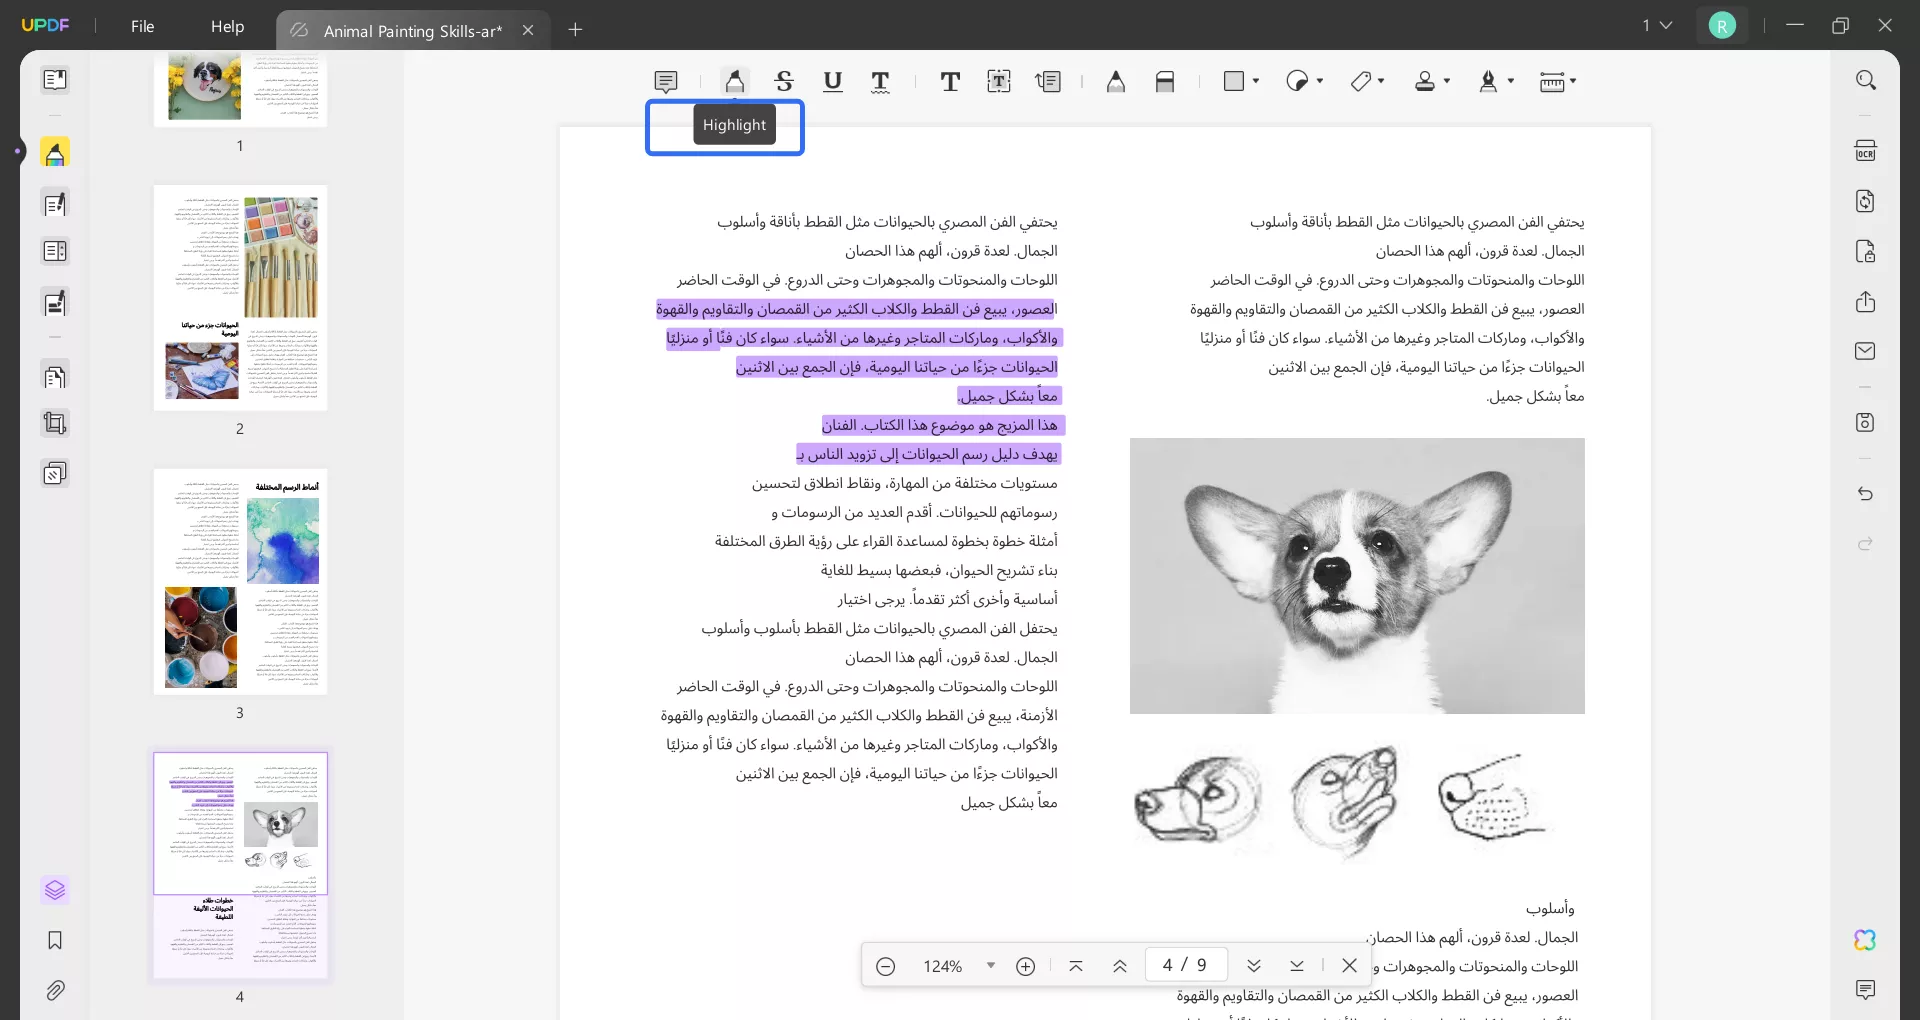Open the sticky note comment tool

[665, 81]
